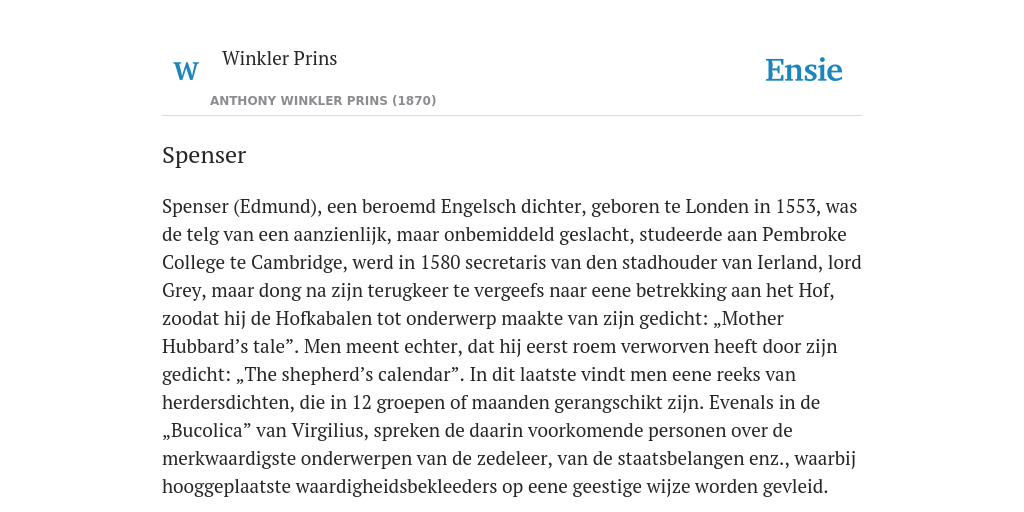Viewport: 1024px width, 512px height.
Task: Click the word Londen in the first line
Action: pos(717,206)
